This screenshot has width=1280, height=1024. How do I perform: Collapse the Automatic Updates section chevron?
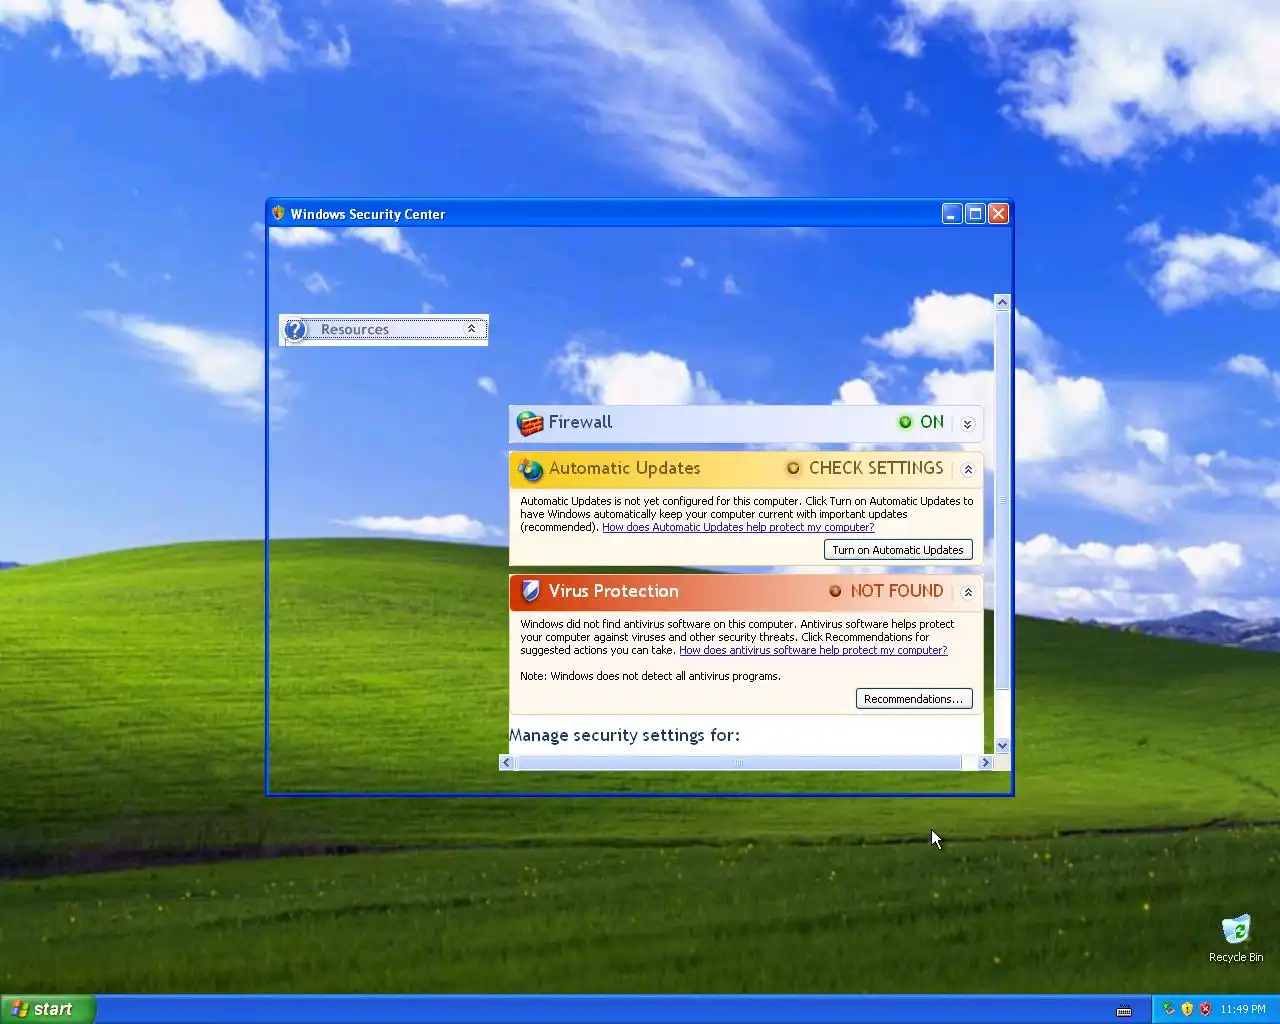[x=967, y=469]
